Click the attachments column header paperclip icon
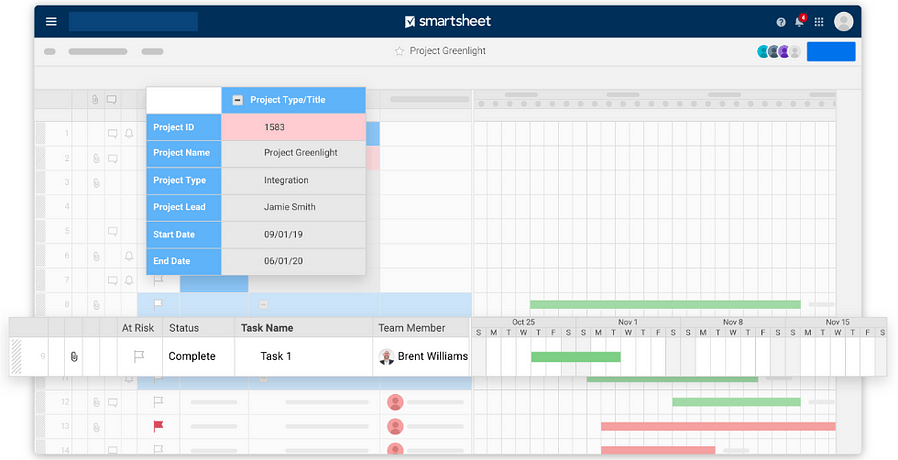Screen dimensions: 898x460 (x=95, y=100)
